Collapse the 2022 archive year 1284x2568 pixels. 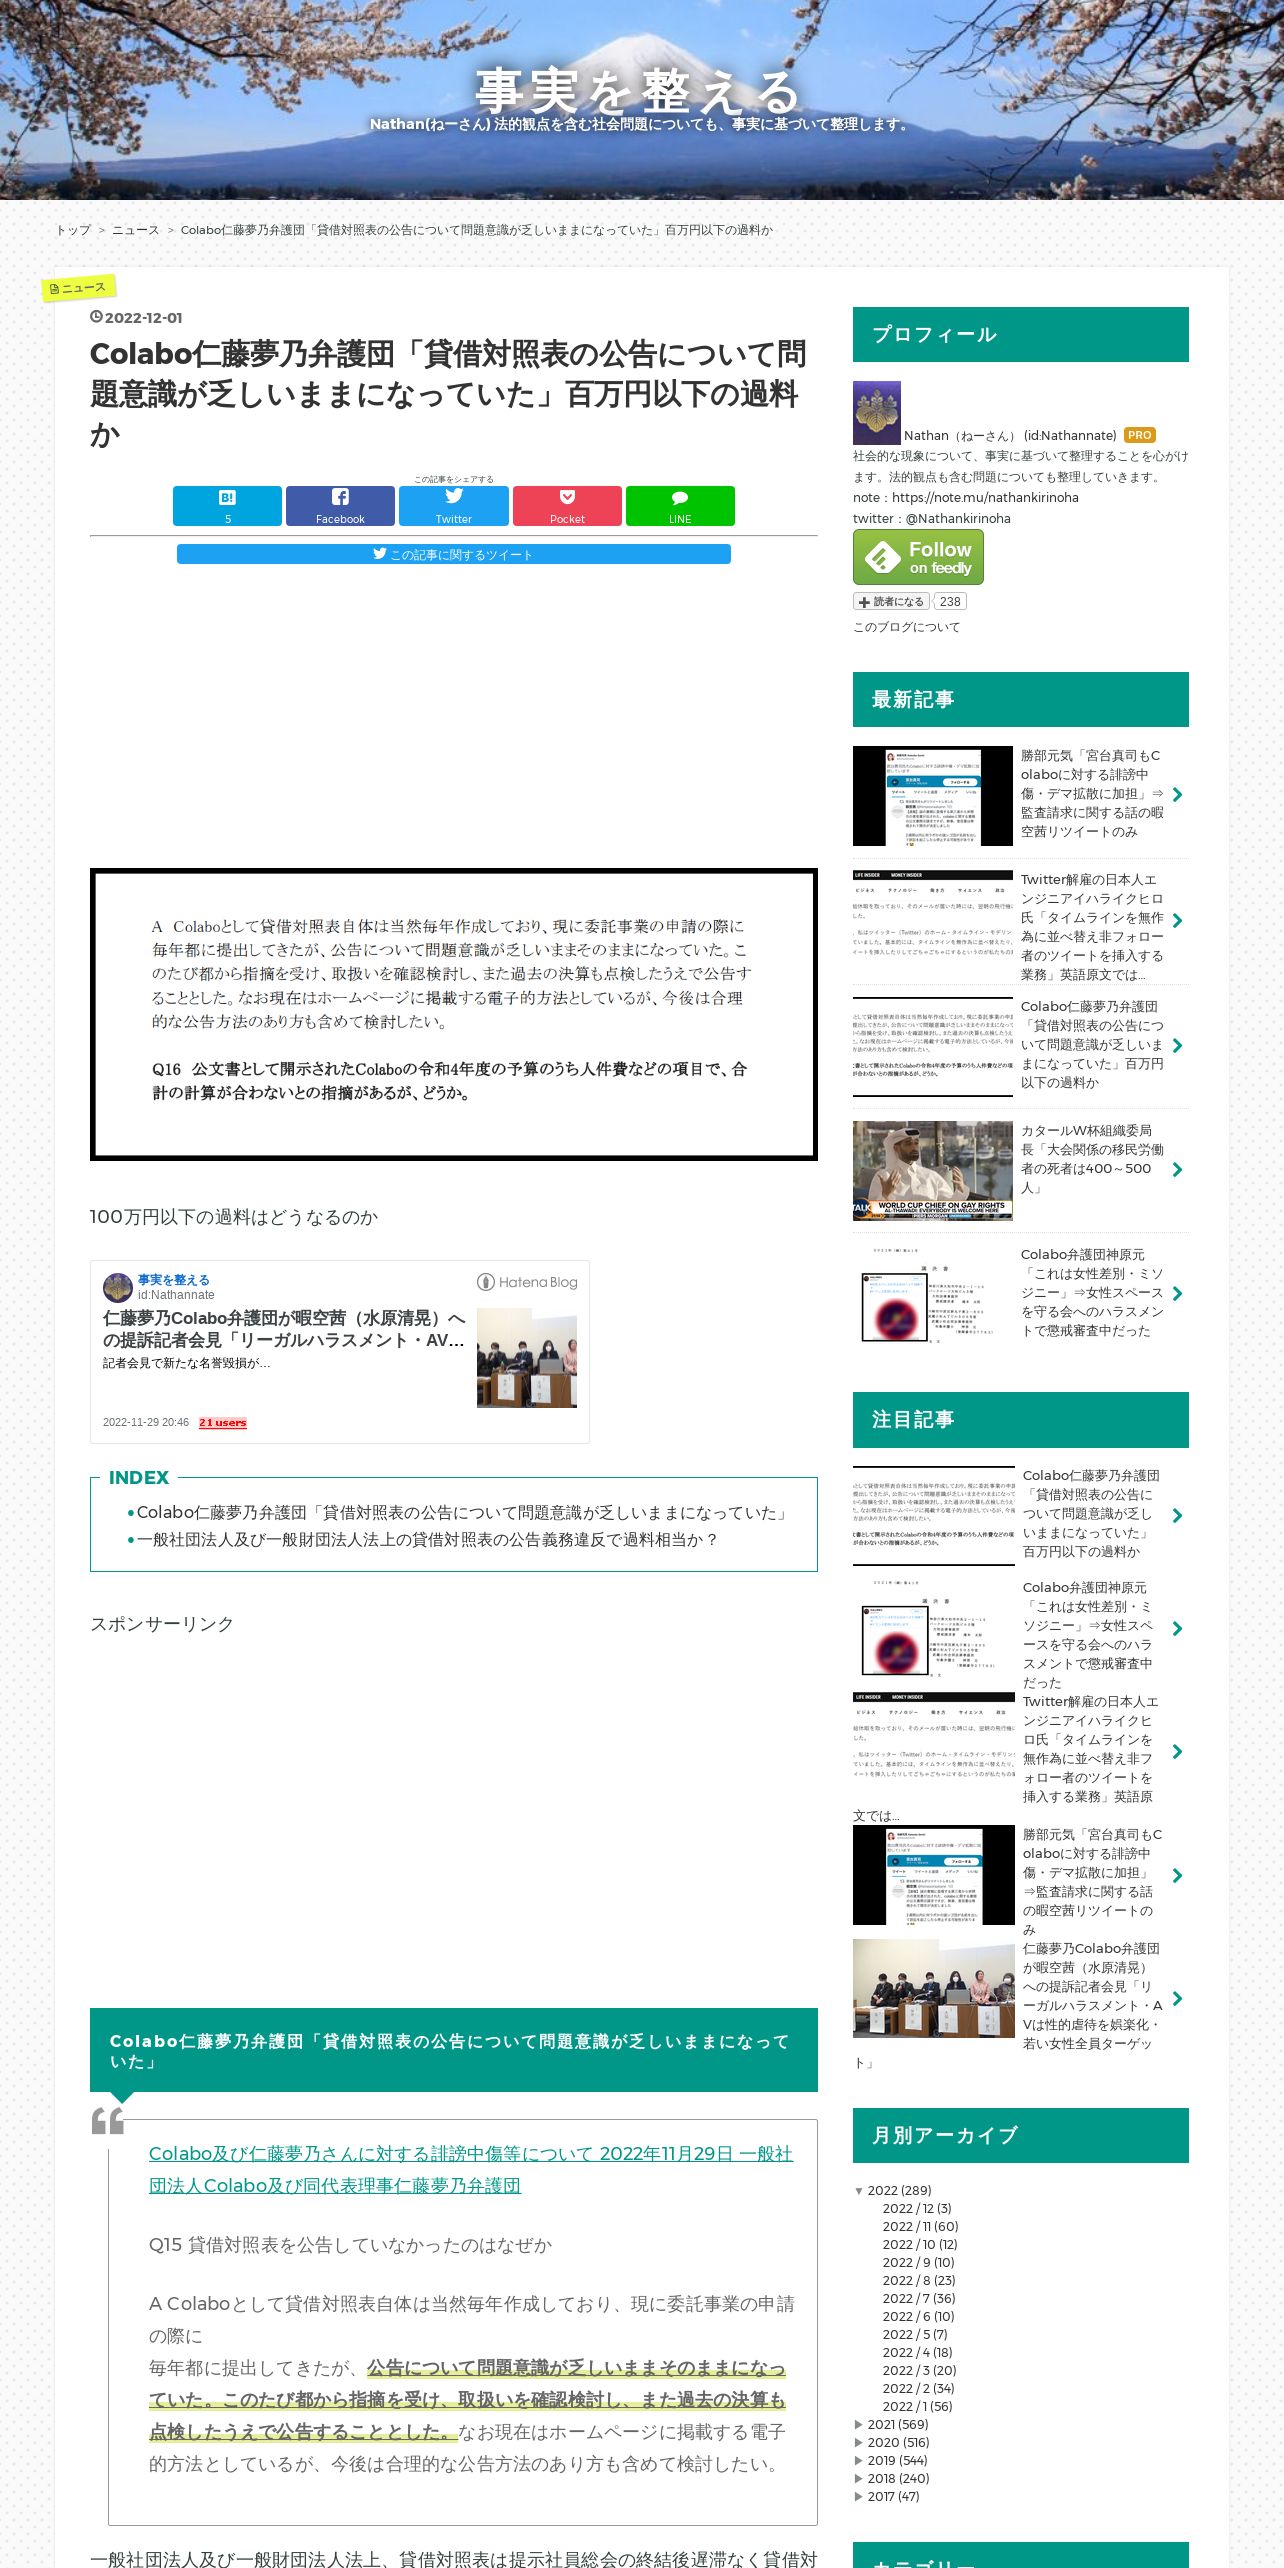(859, 2191)
